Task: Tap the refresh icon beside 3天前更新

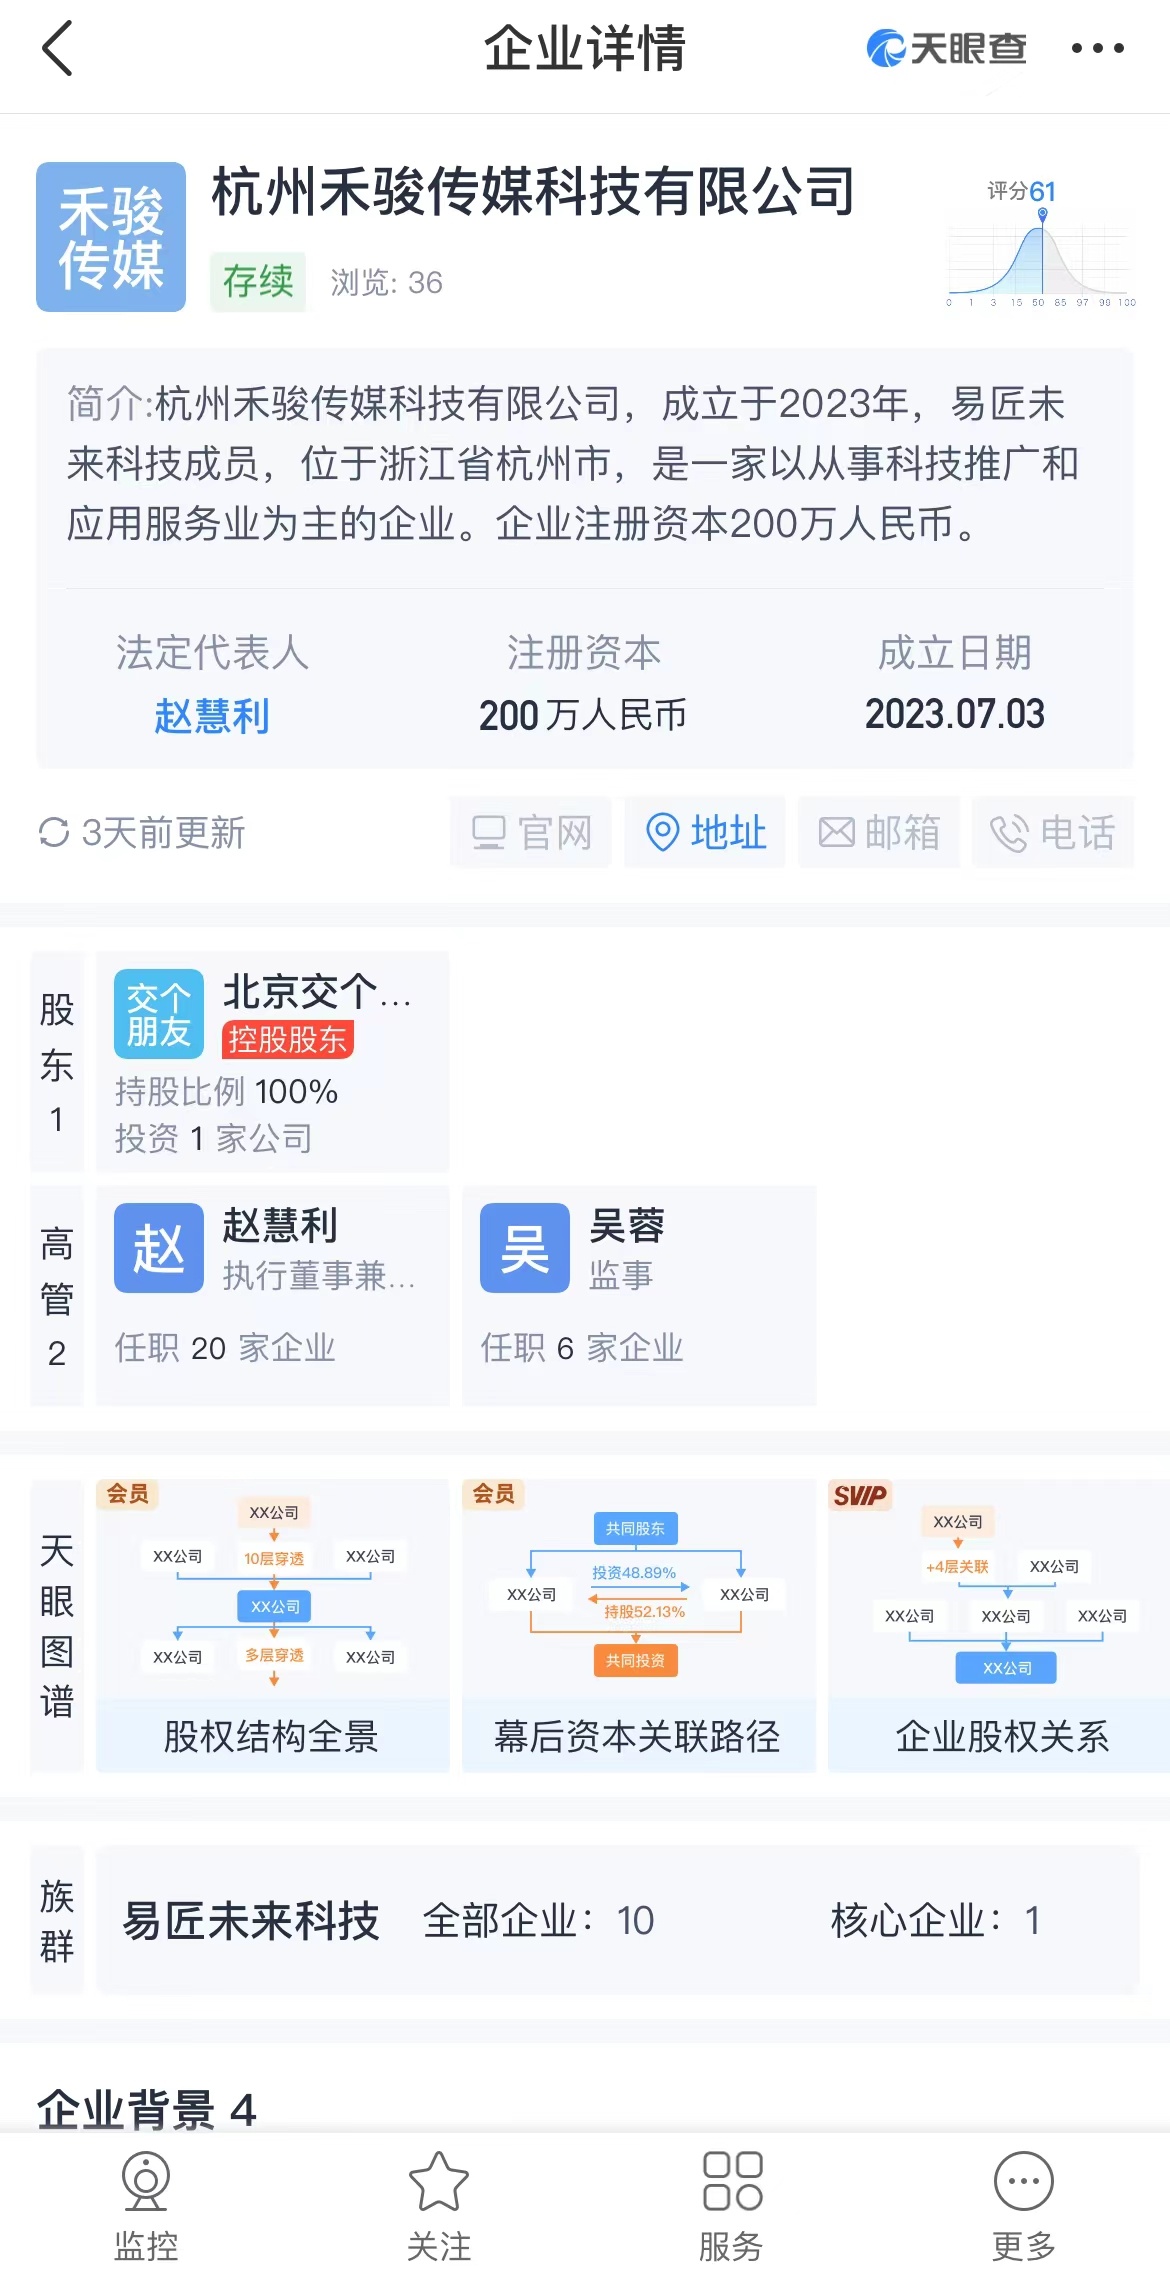Action: tap(53, 832)
